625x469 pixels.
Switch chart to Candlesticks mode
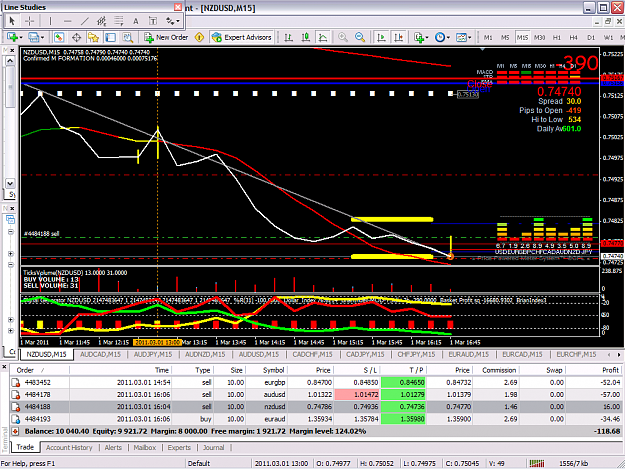pos(305,37)
